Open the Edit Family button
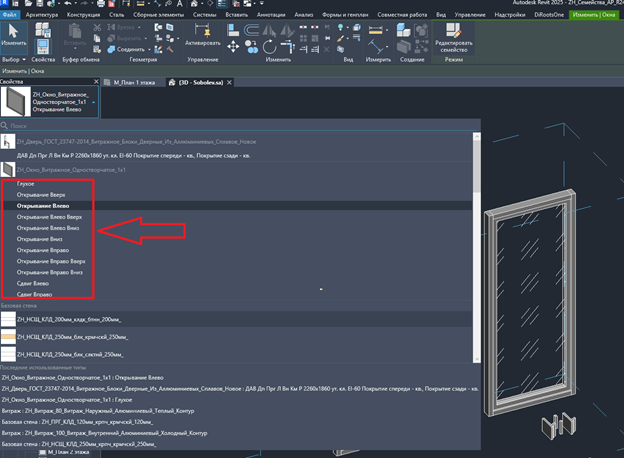This screenshot has height=458, width=624. pyautogui.click(x=454, y=38)
